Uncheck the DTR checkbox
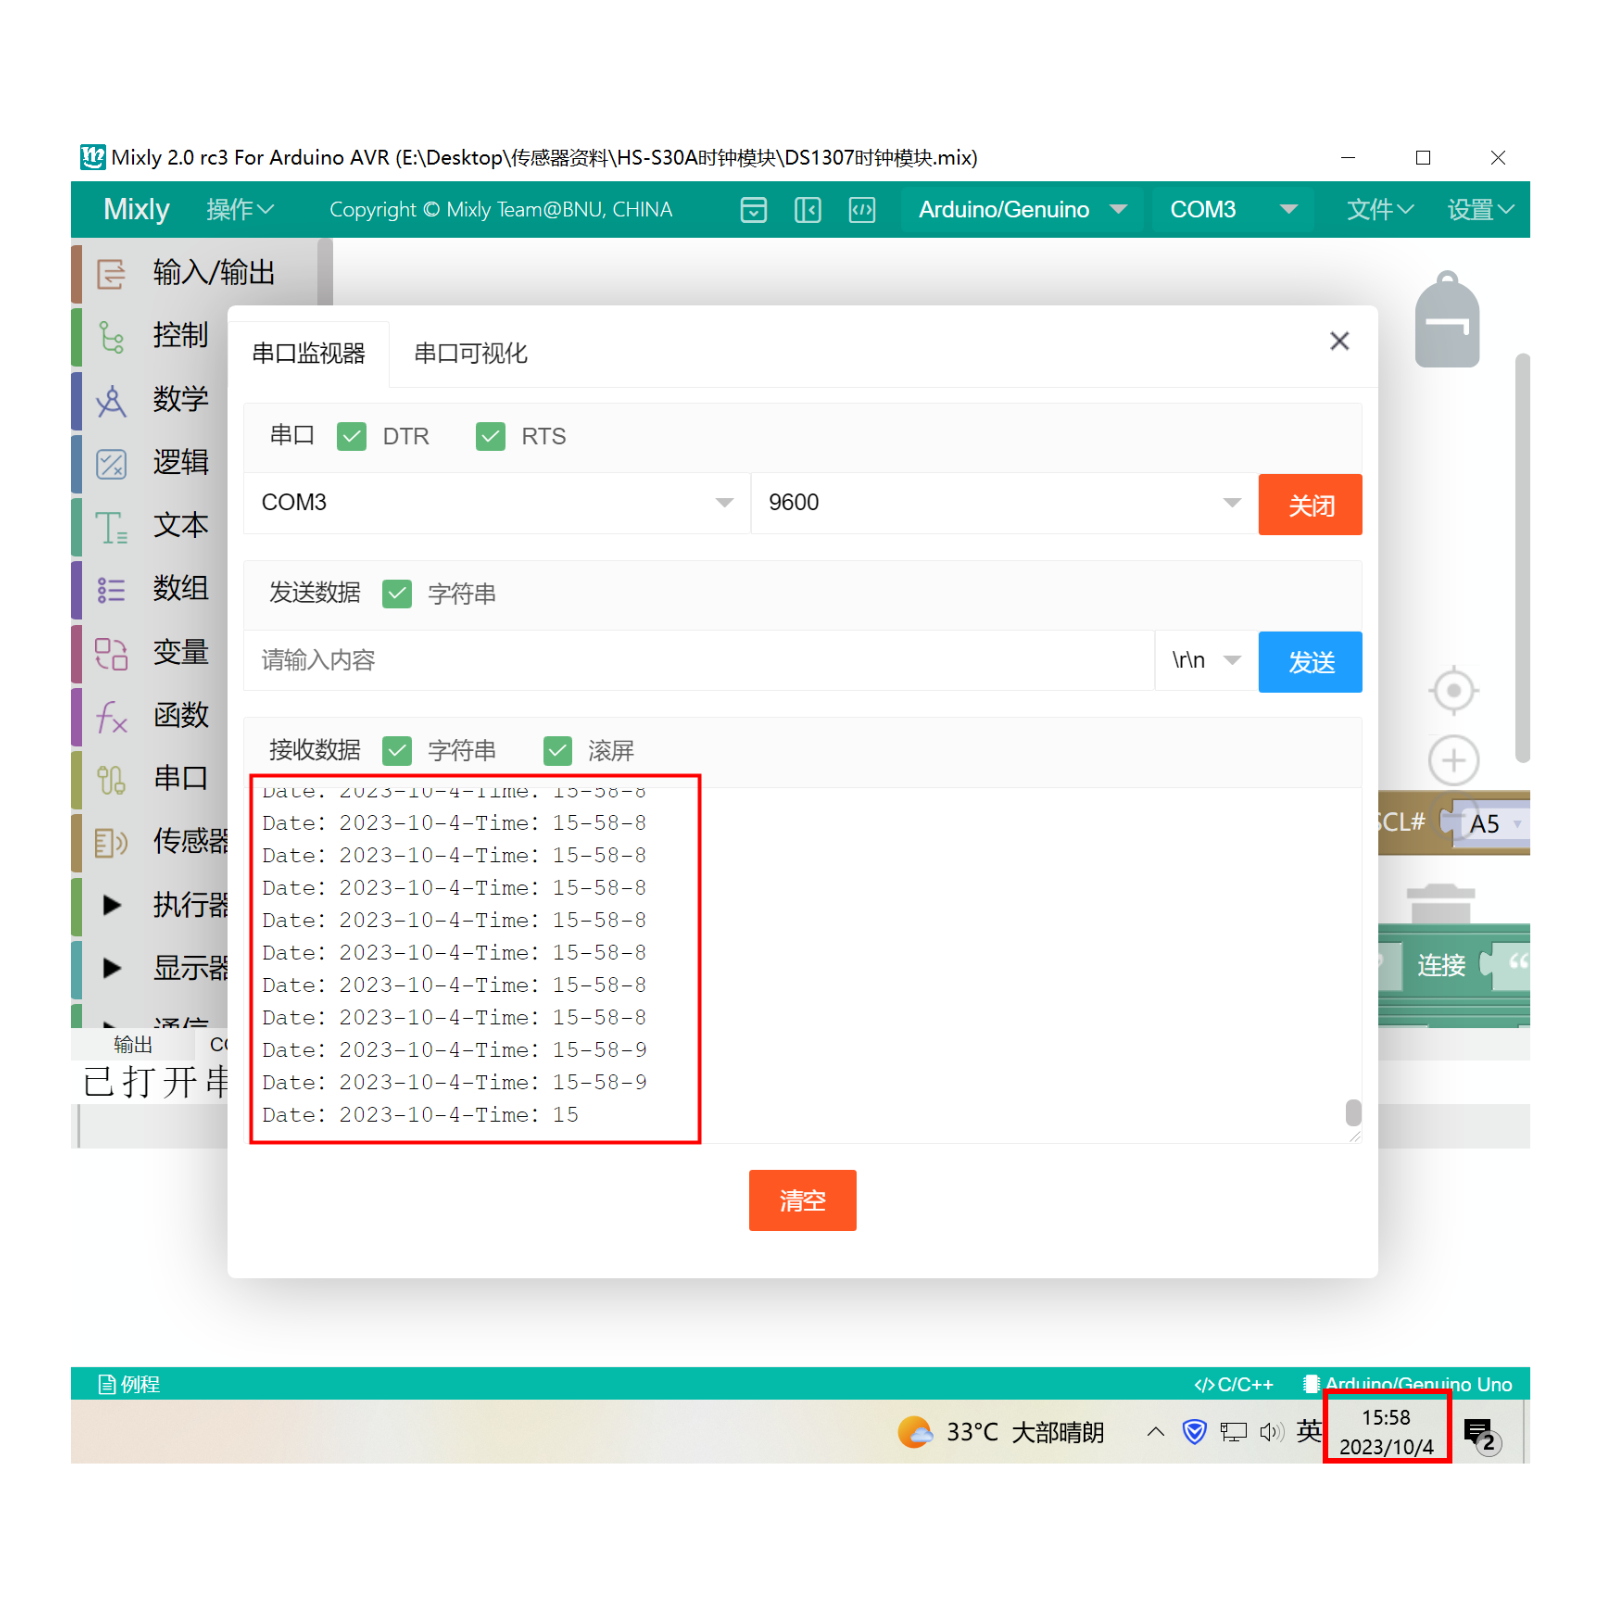The image size is (1601, 1601). [351, 436]
